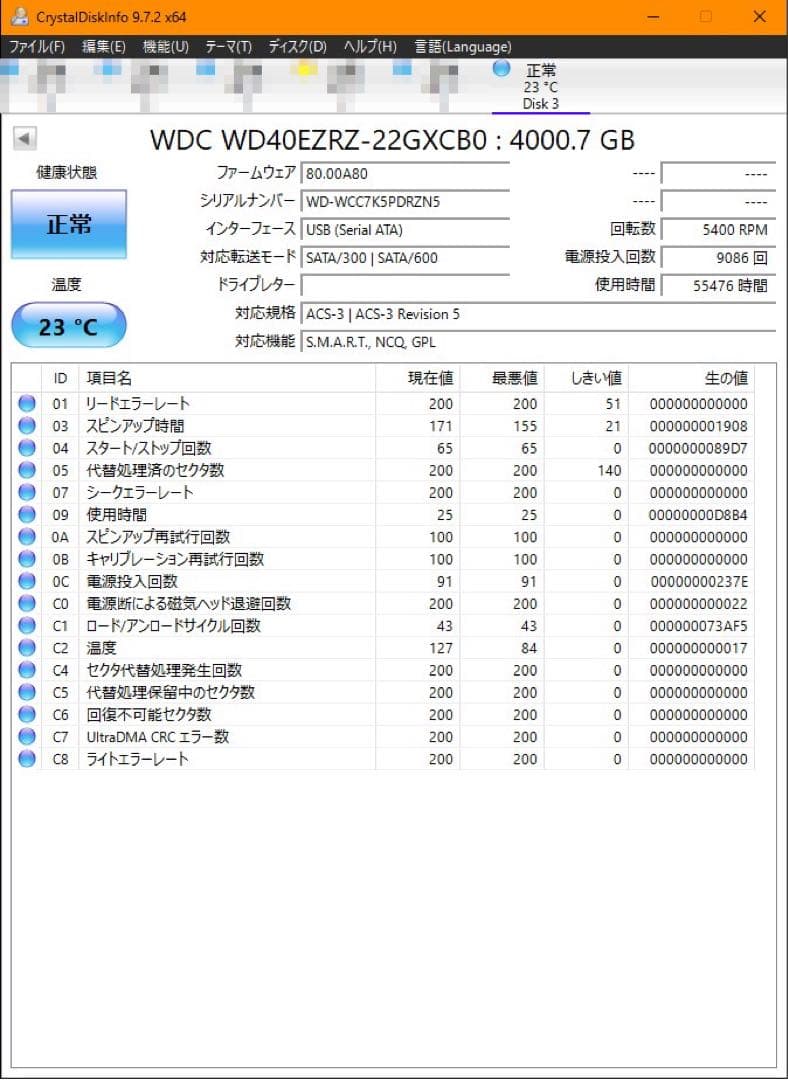The width and height of the screenshot is (788, 1080).
Task: Click the 対応規格 field ACS-3 Revision 5
Action: click(538, 314)
